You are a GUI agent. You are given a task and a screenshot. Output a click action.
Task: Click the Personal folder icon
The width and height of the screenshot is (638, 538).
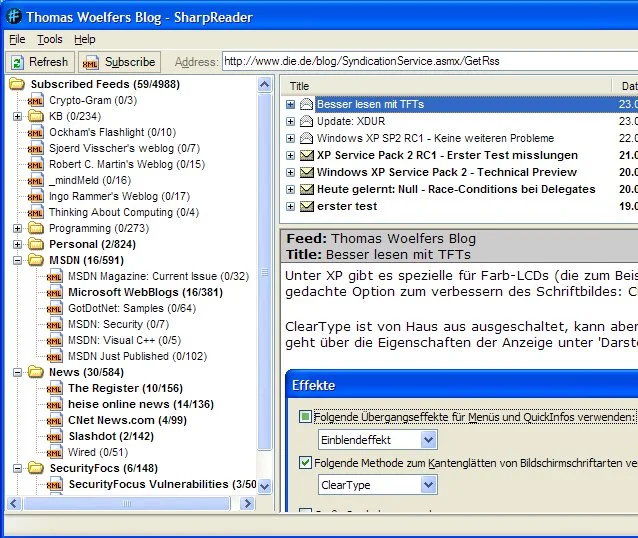pos(36,244)
